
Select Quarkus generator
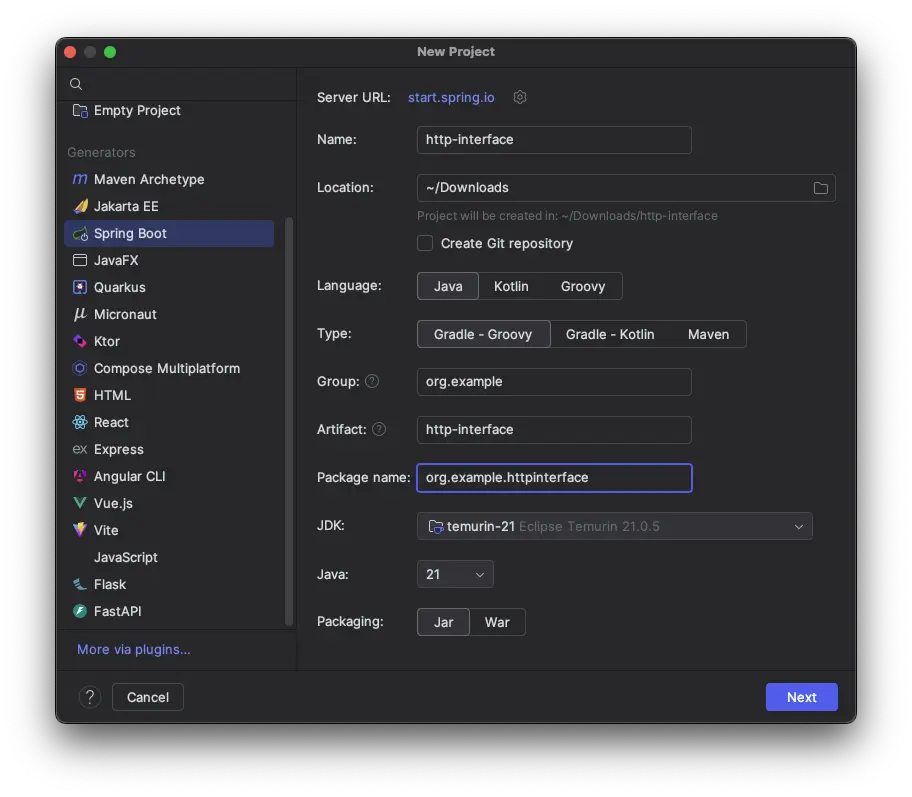click(169, 287)
